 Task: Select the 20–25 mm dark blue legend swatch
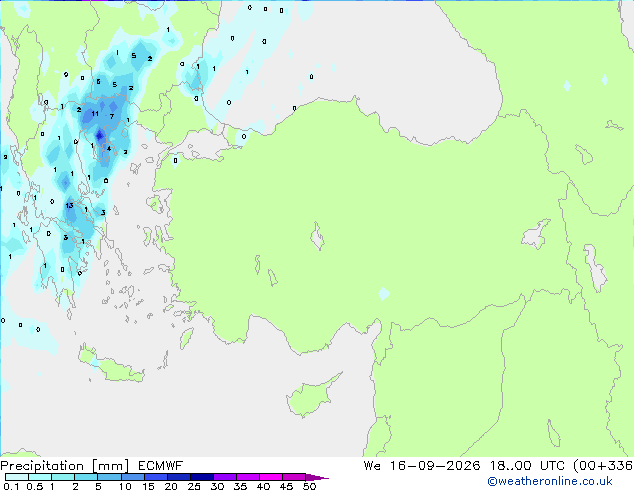[x=179, y=477]
